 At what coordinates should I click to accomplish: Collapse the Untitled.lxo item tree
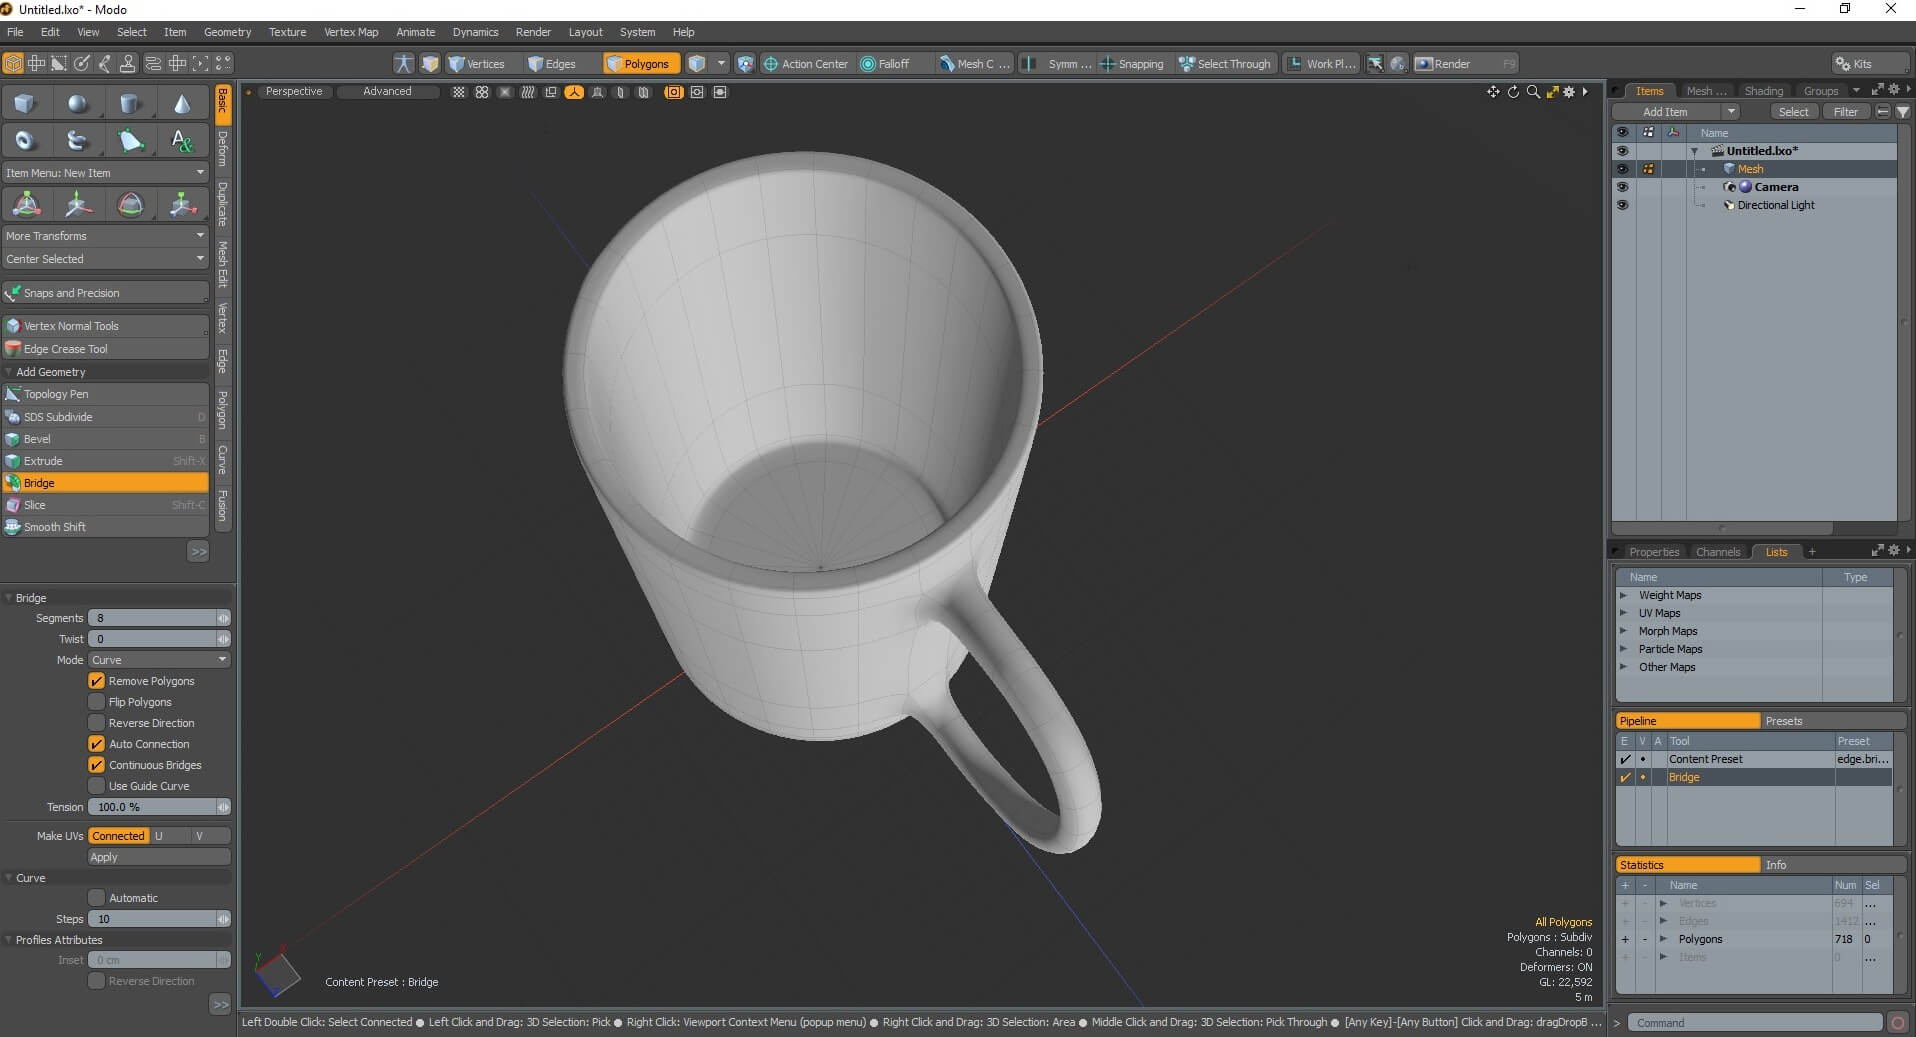click(1695, 150)
